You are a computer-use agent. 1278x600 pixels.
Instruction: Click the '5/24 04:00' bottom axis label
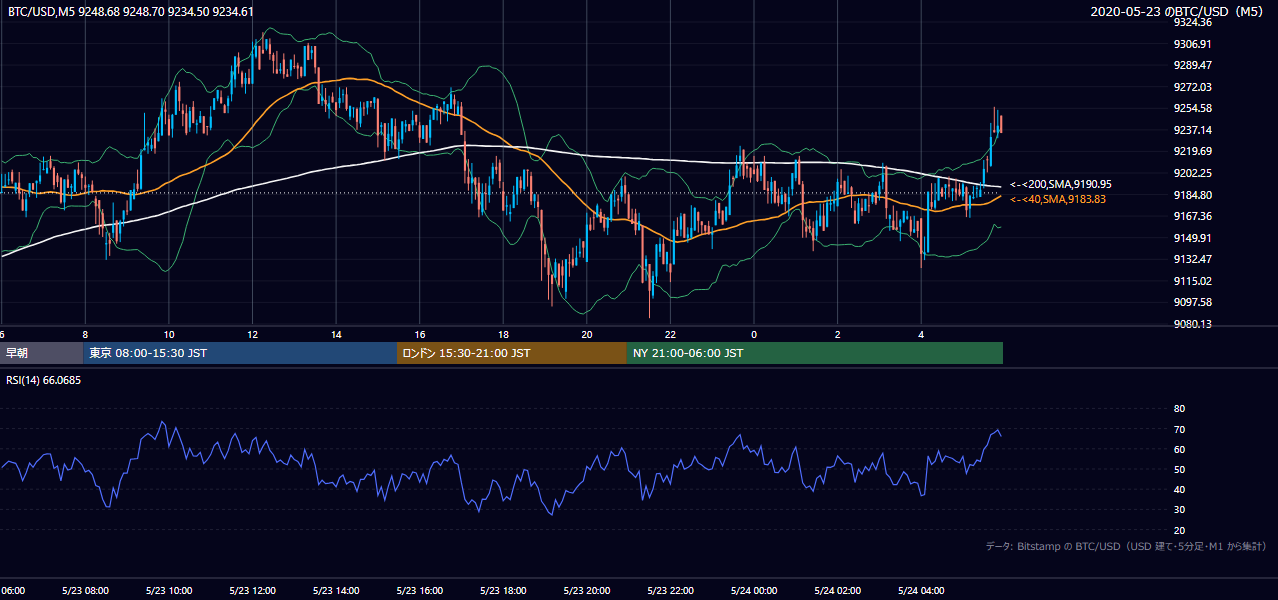pyautogui.click(x=921, y=590)
